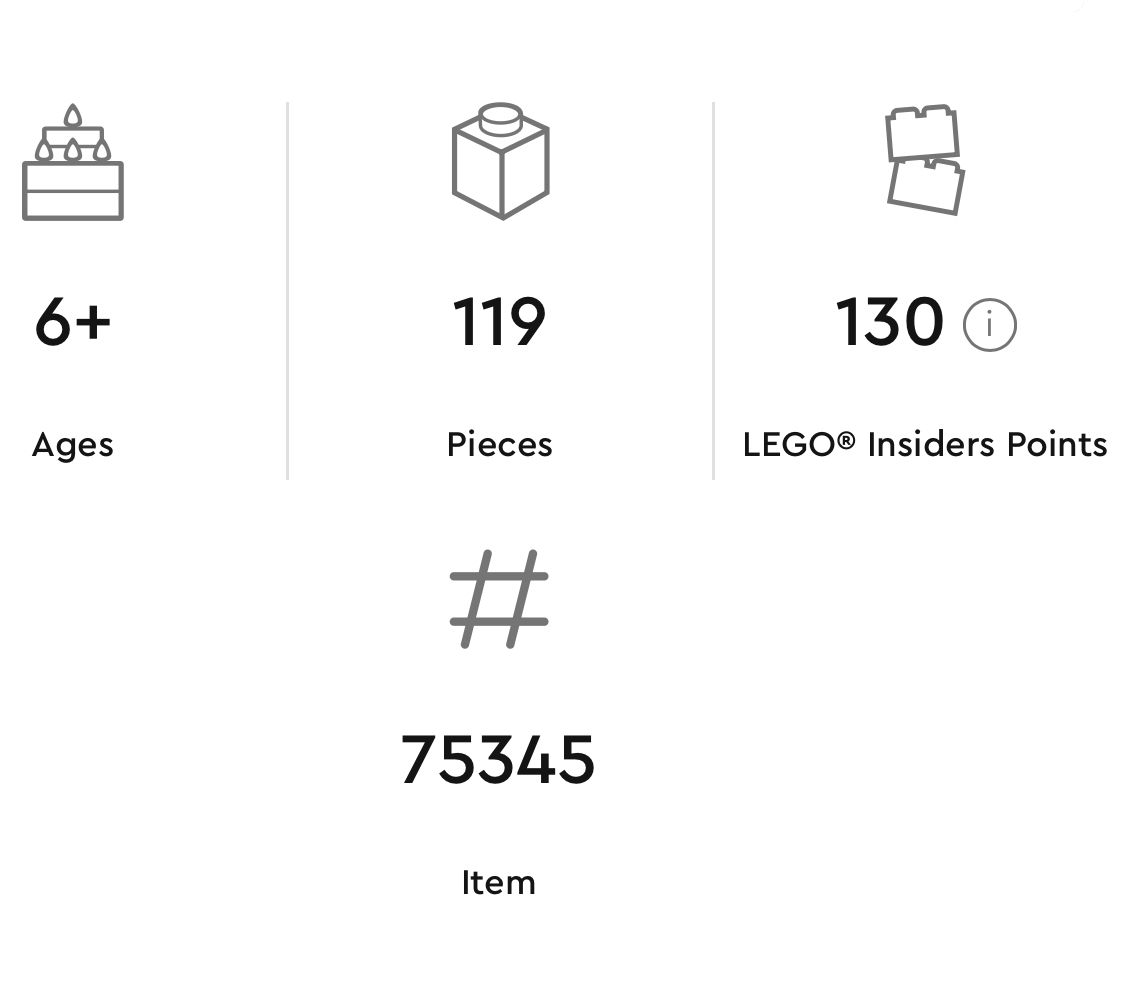Click the hash symbol Item icon
The width and height of the screenshot is (1144, 981).
499,599
